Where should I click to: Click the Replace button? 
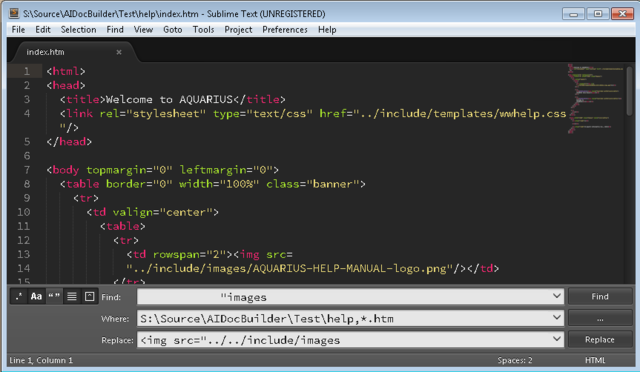(x=600, y=340)
